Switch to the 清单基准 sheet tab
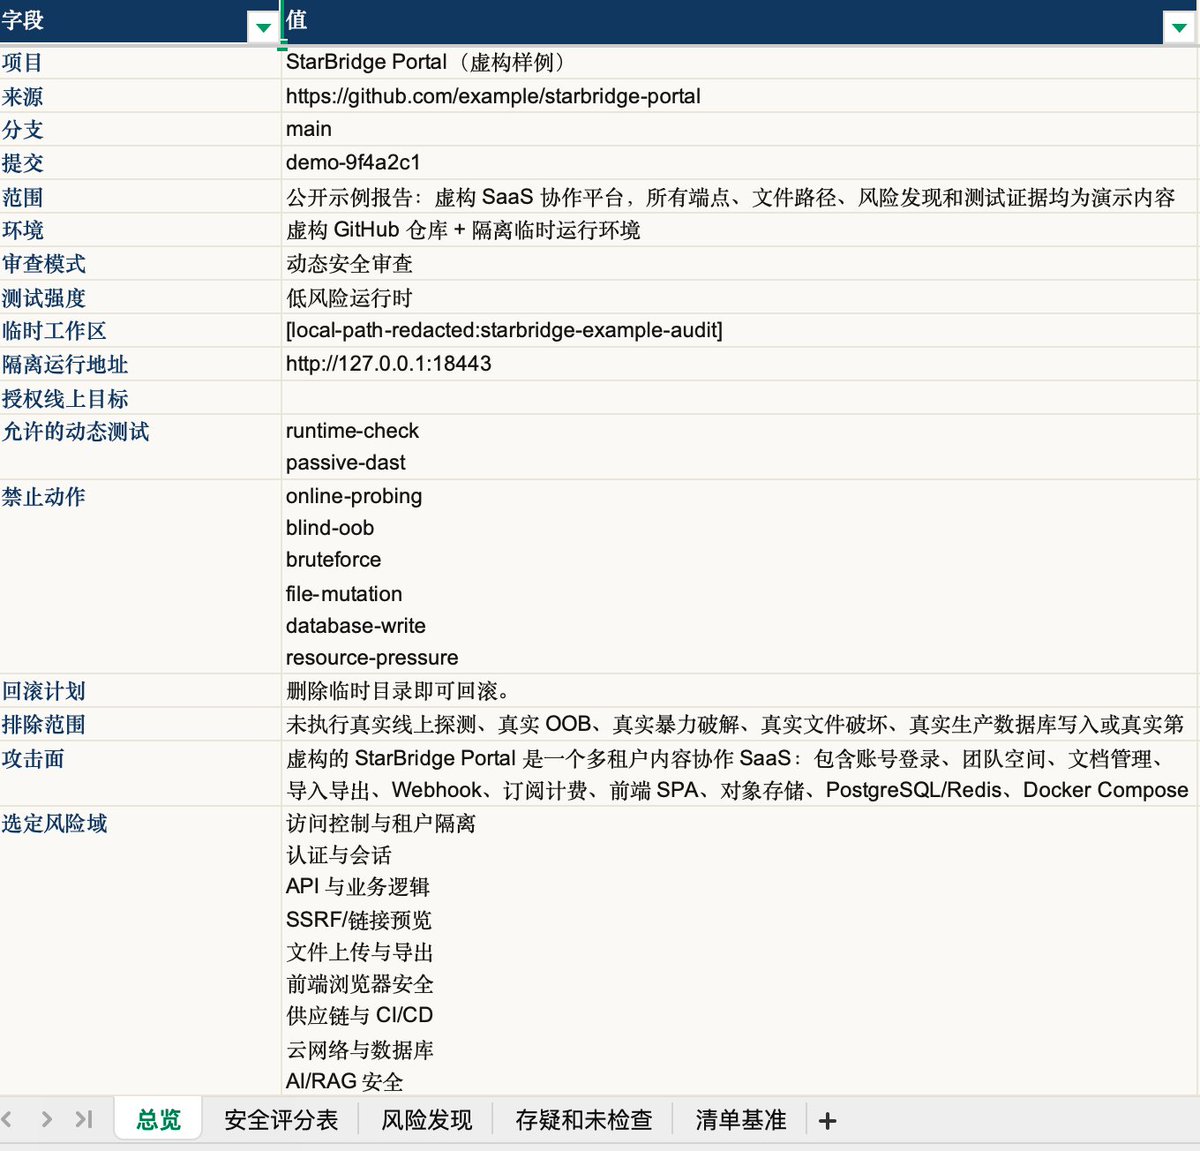Screen dimensions: 1200x1151 pyautogui.click(x=740, y=1120)
